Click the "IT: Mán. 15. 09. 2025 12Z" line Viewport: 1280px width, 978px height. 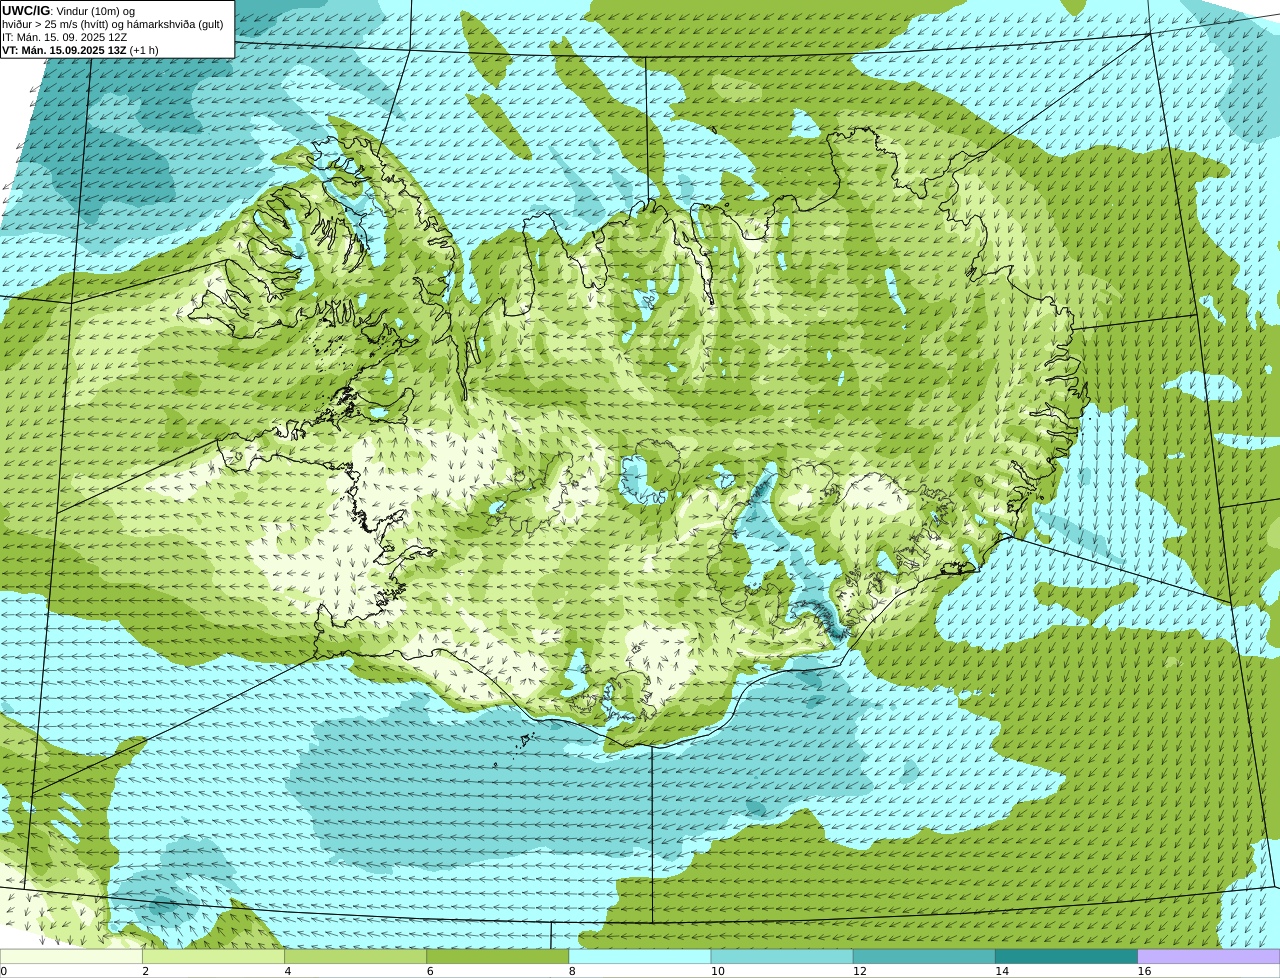(x=65, y=37)
